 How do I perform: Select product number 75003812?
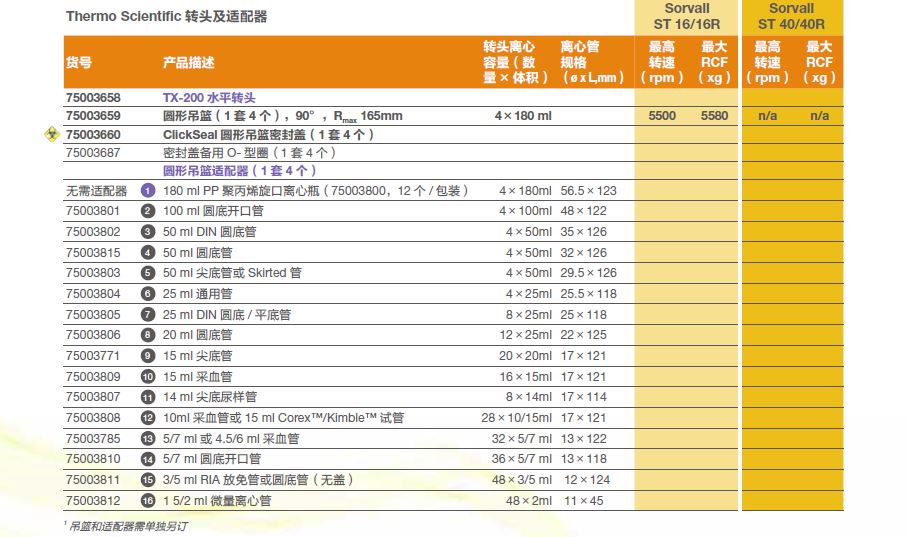pos(92,500)
